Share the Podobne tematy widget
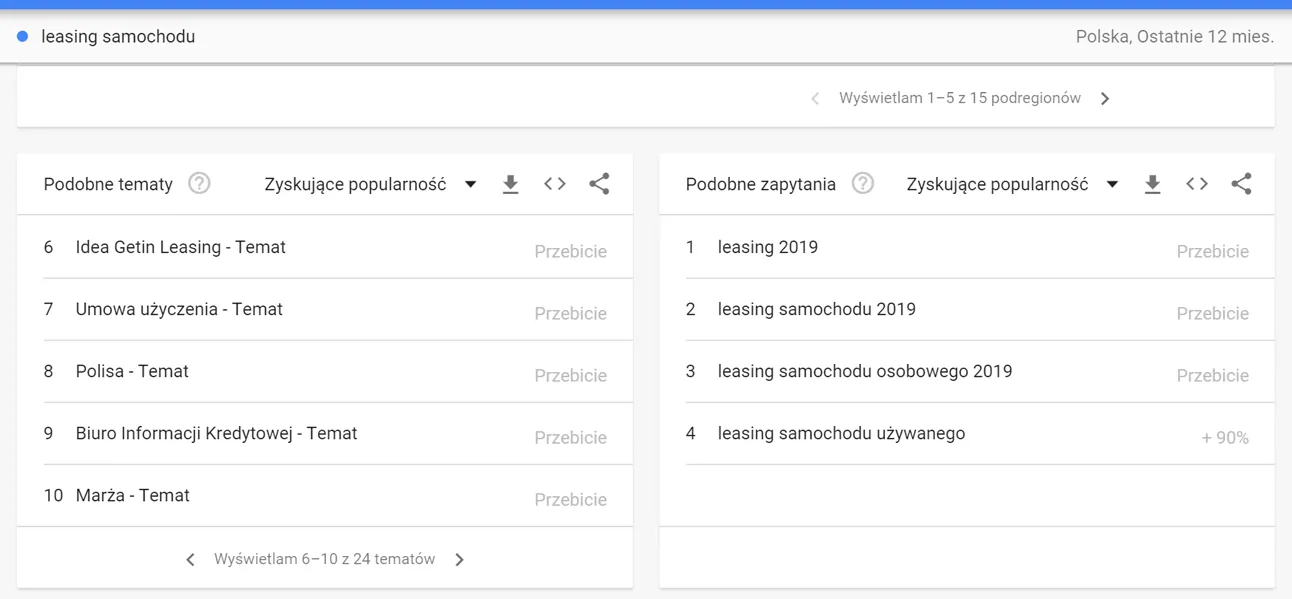 [x=599, y=184]
